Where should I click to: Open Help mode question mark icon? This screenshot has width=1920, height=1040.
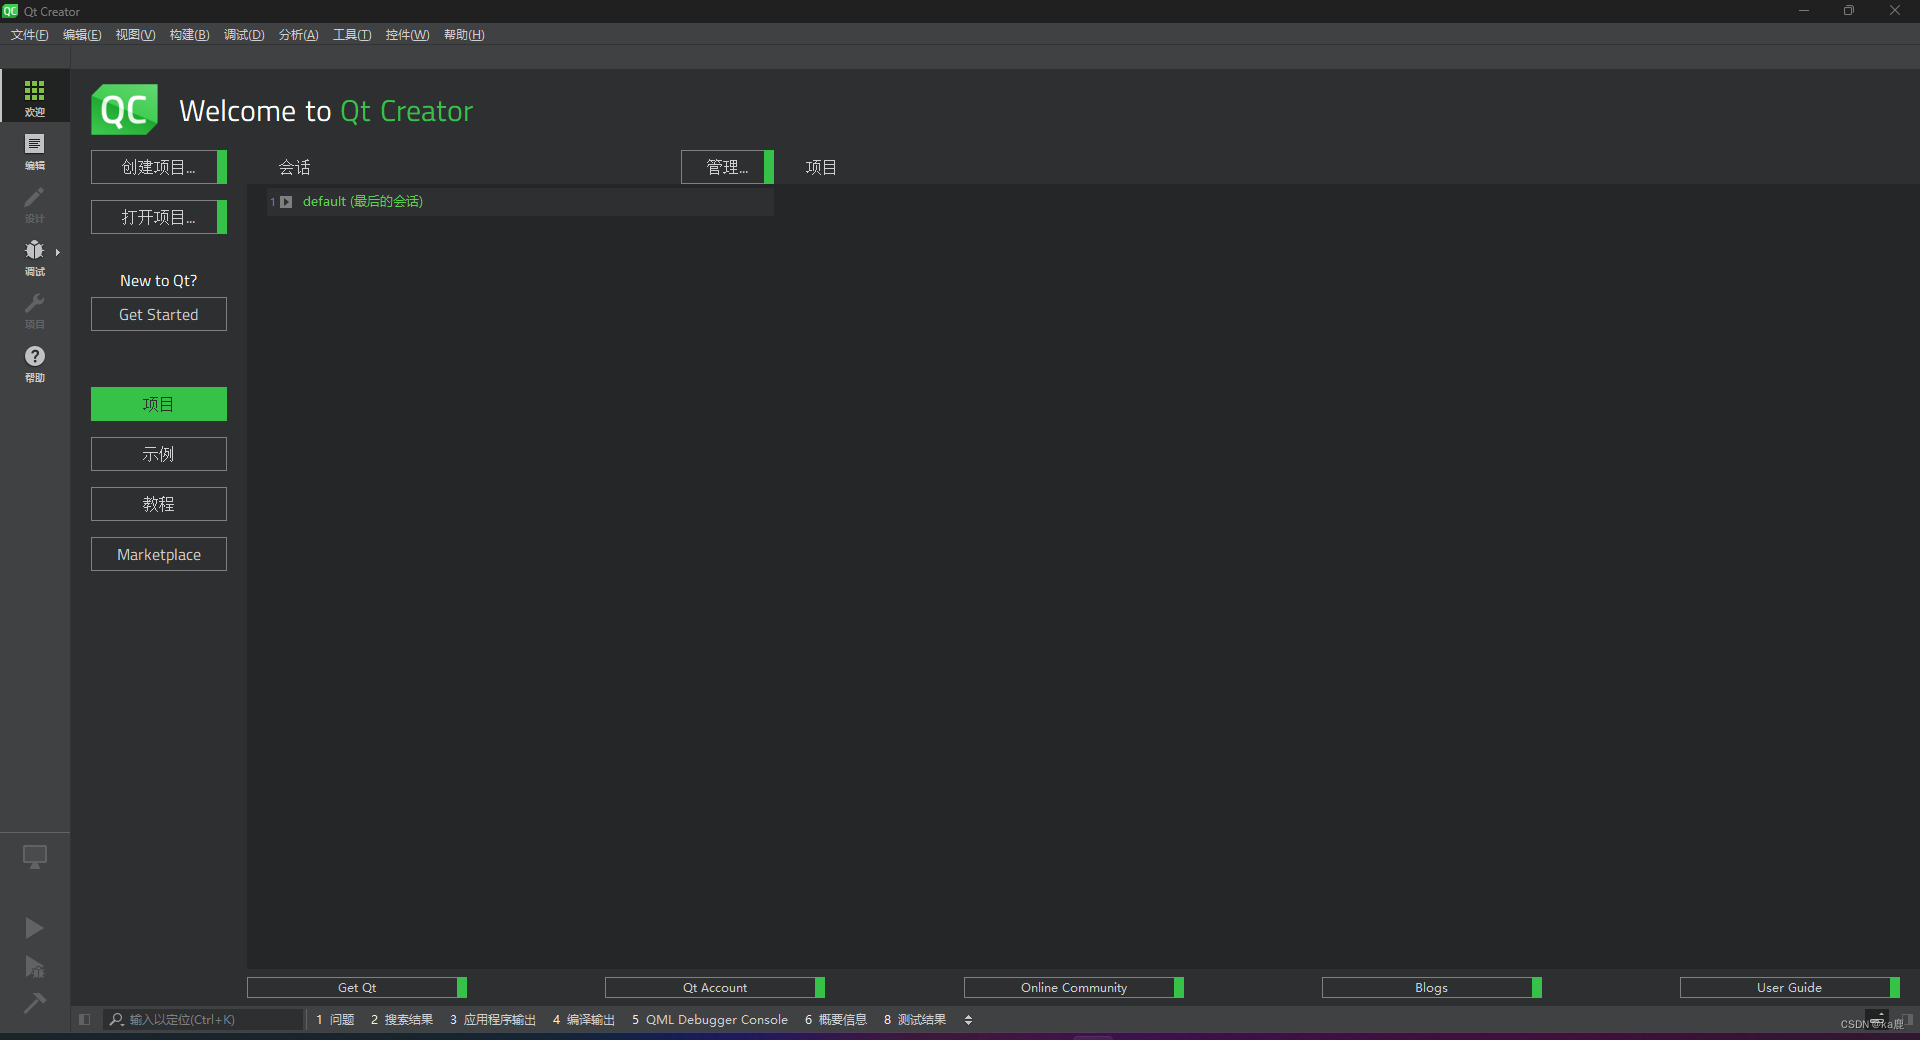[x=35, y=362]
